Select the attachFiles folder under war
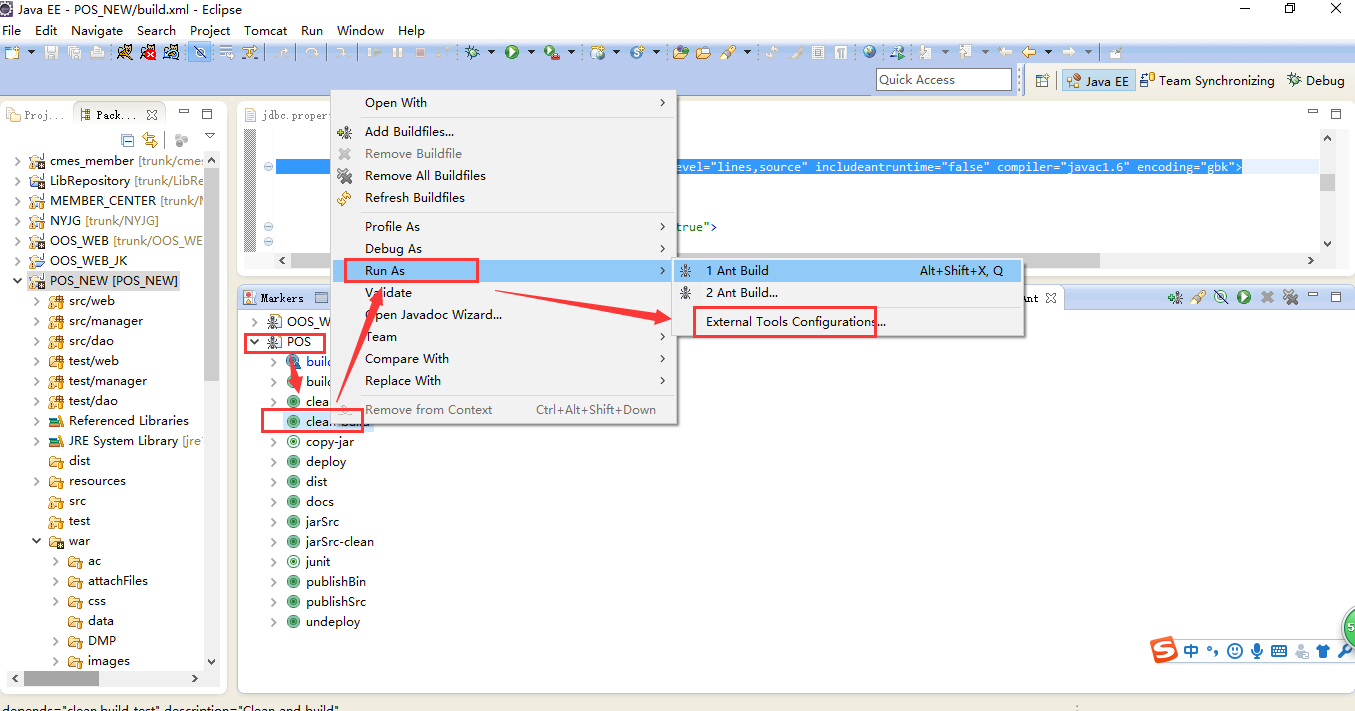1355x711 pixels. click(117, 581)
